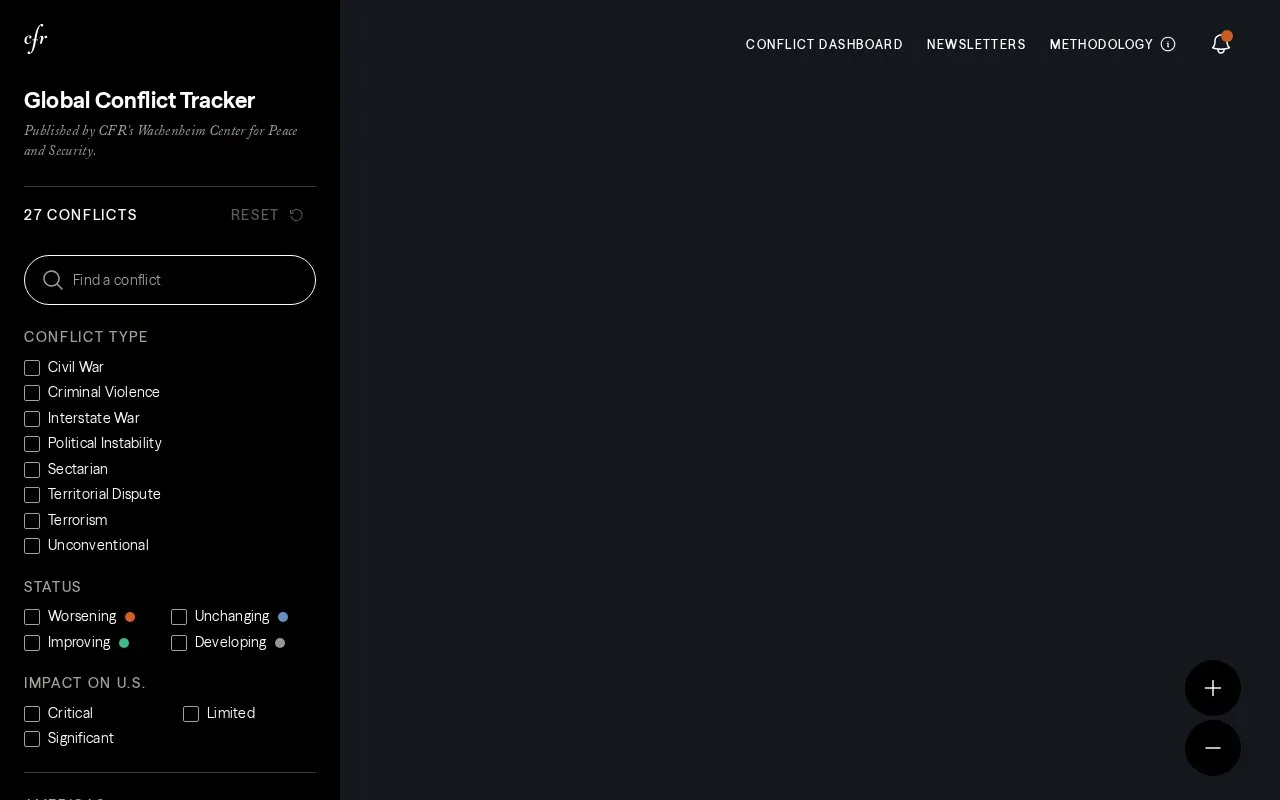Click the search magnifier icon
The image size is (1280, 800).
53,280
